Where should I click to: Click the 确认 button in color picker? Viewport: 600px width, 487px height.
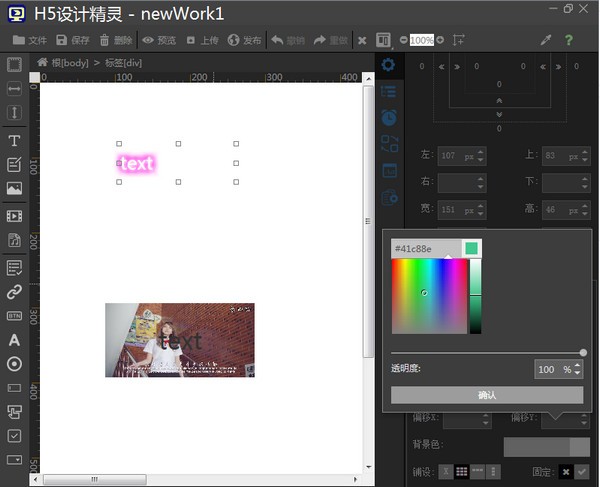click(x=487, y=395)
